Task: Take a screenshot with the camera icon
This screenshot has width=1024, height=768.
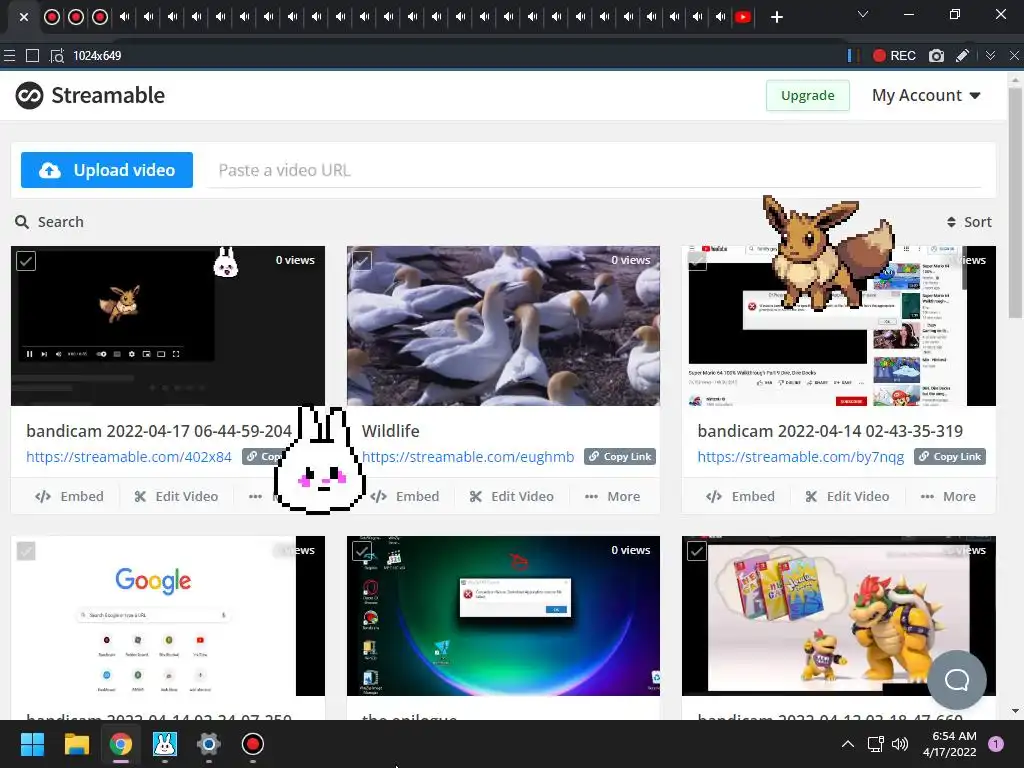Action: (x=936, y=56)
